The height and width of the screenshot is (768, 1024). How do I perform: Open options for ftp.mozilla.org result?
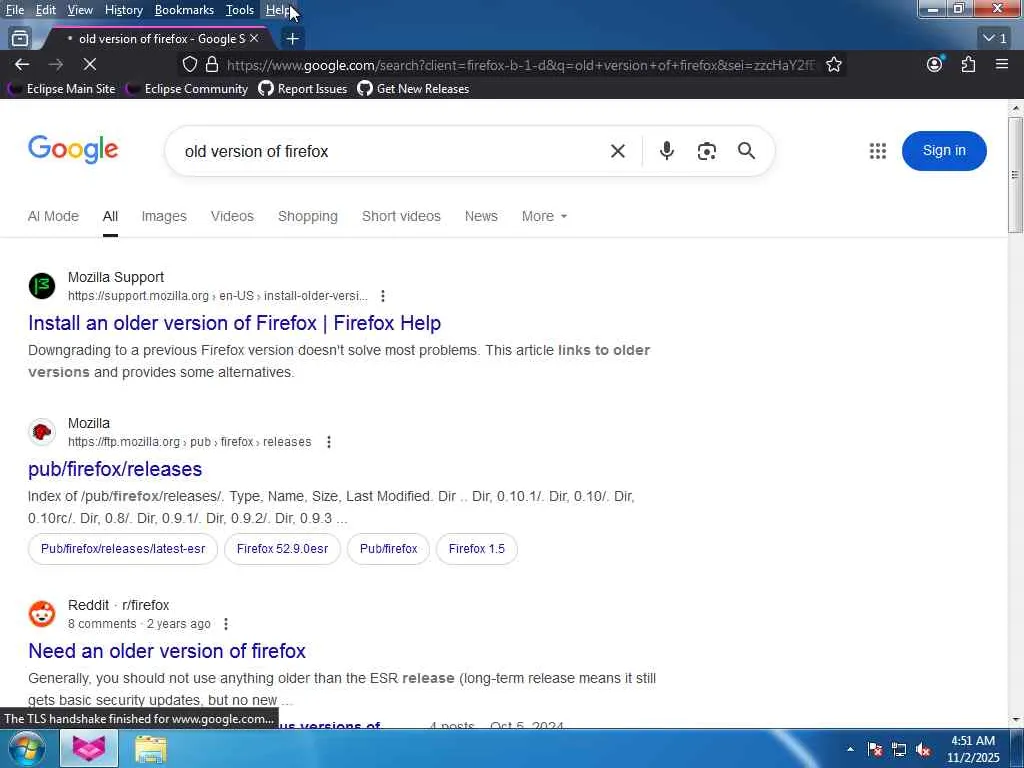[329, 442]
